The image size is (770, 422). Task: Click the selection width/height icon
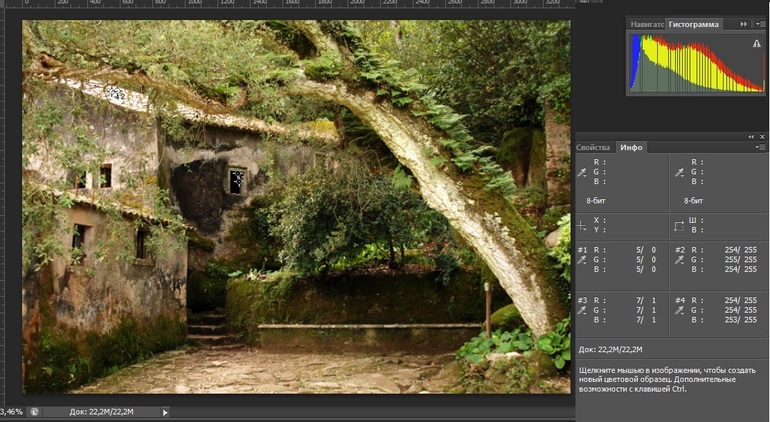[x=678, y=225]
